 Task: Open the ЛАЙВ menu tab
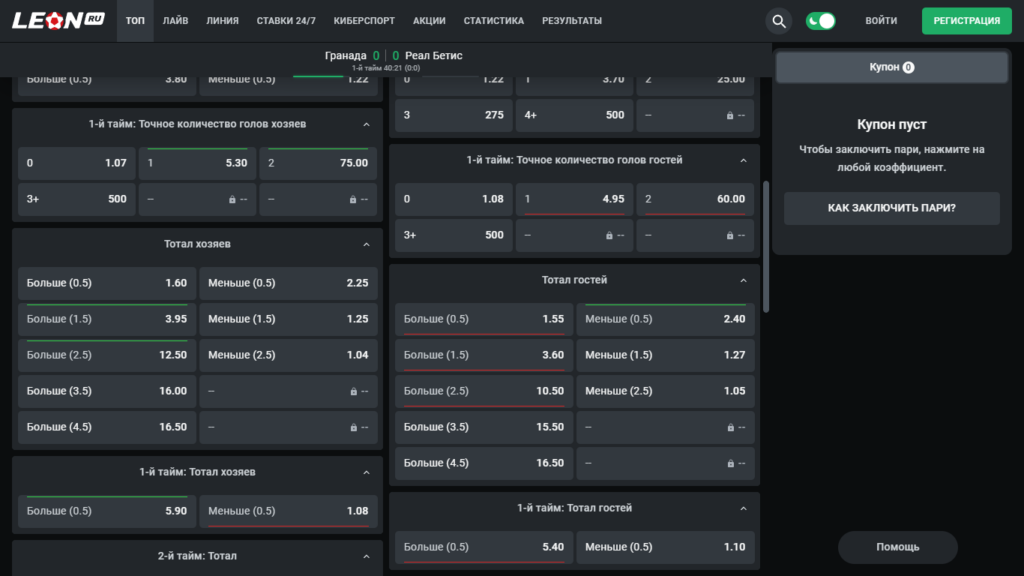[175, 21]
